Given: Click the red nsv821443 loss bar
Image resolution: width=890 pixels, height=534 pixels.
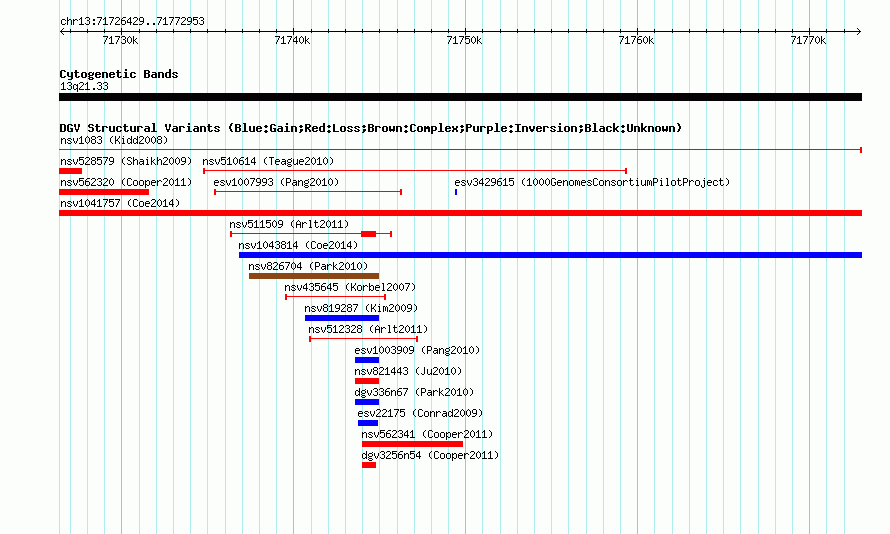Looking at the screenshot, I should [x=367, y=381].
